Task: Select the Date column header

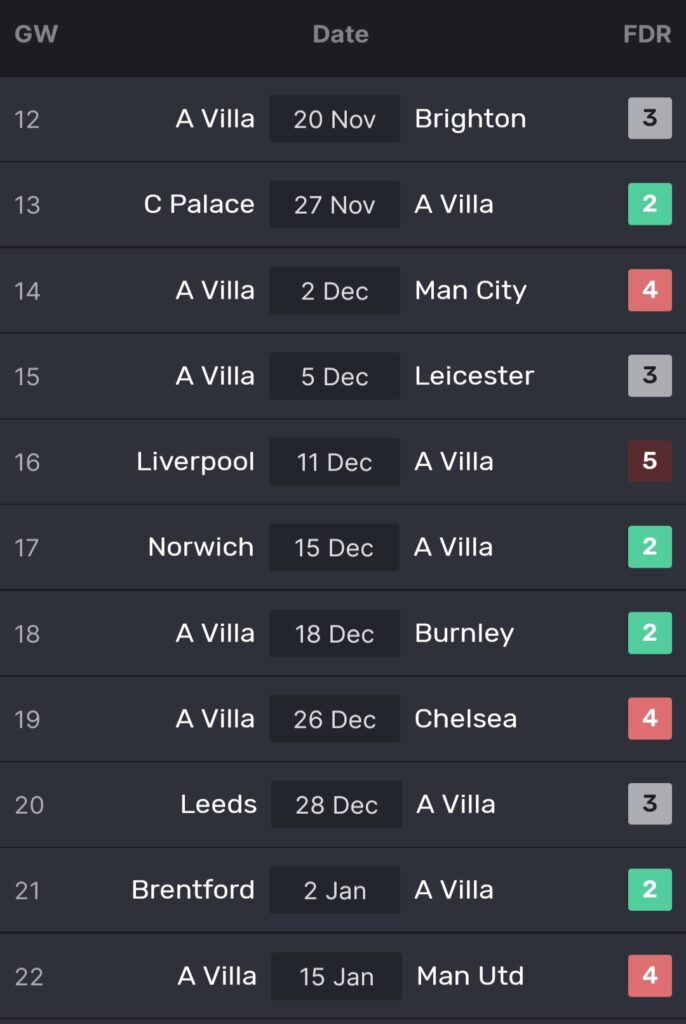Action: click(x=340, y=34)
